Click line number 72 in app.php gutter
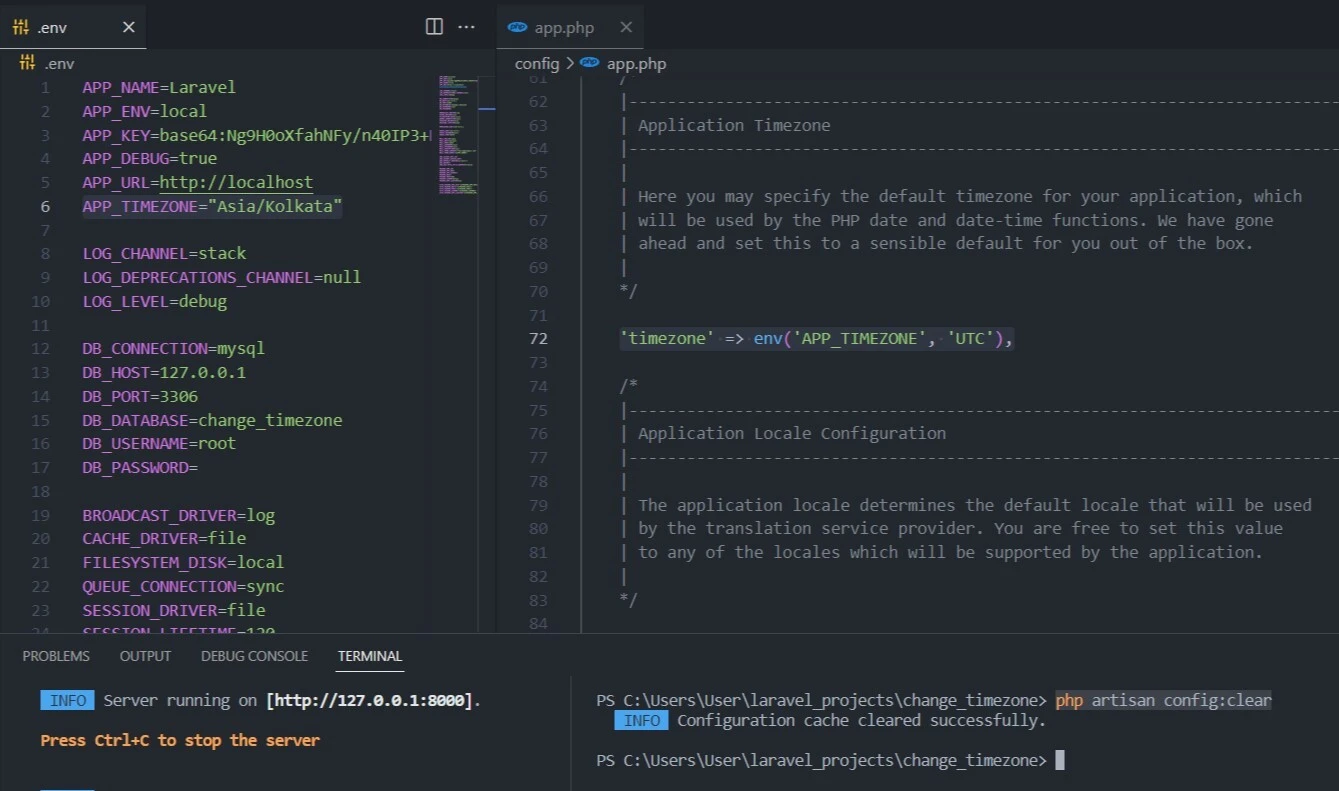Screen dimensions: 1339x791 click(x=538, y=339)
